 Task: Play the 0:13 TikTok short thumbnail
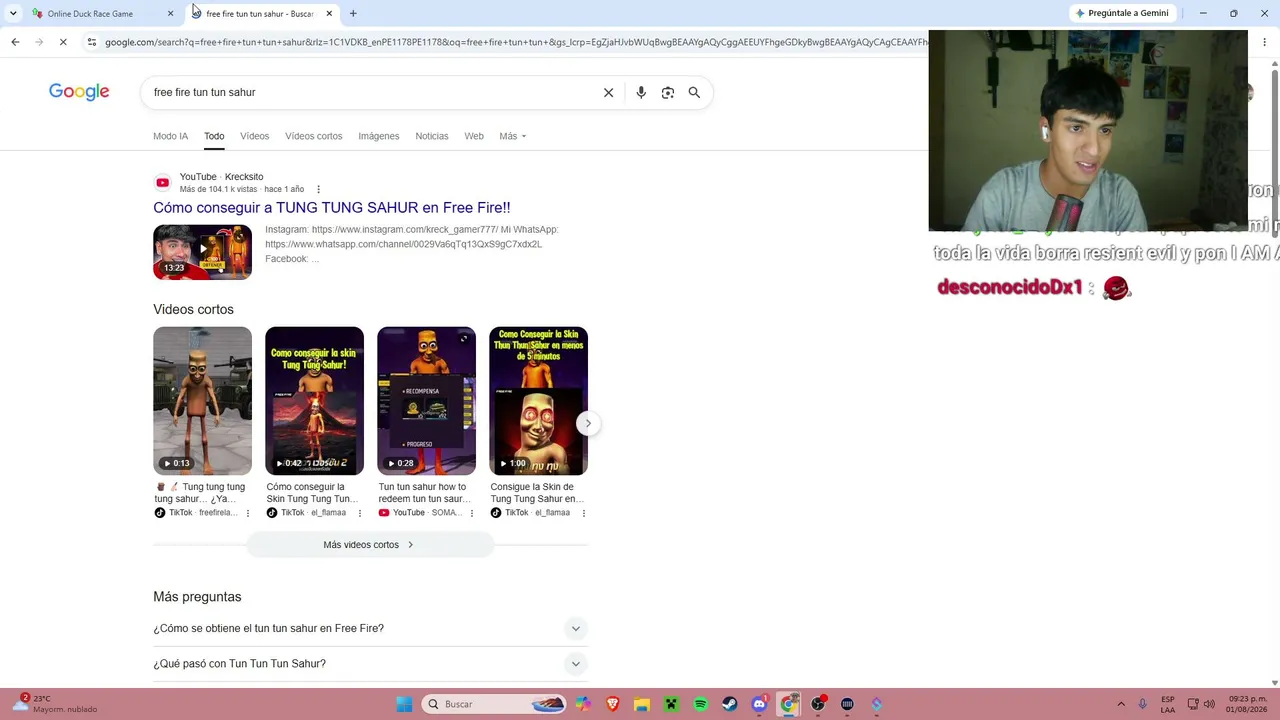click(202, 401)
